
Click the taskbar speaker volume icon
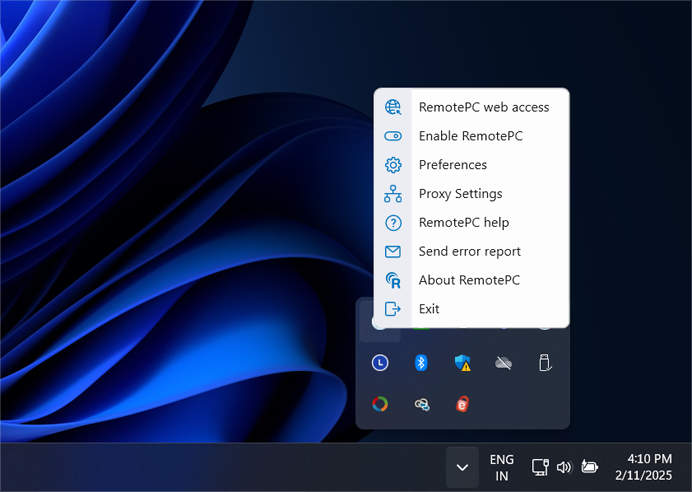pyautogui.click(x=564, y=467)
